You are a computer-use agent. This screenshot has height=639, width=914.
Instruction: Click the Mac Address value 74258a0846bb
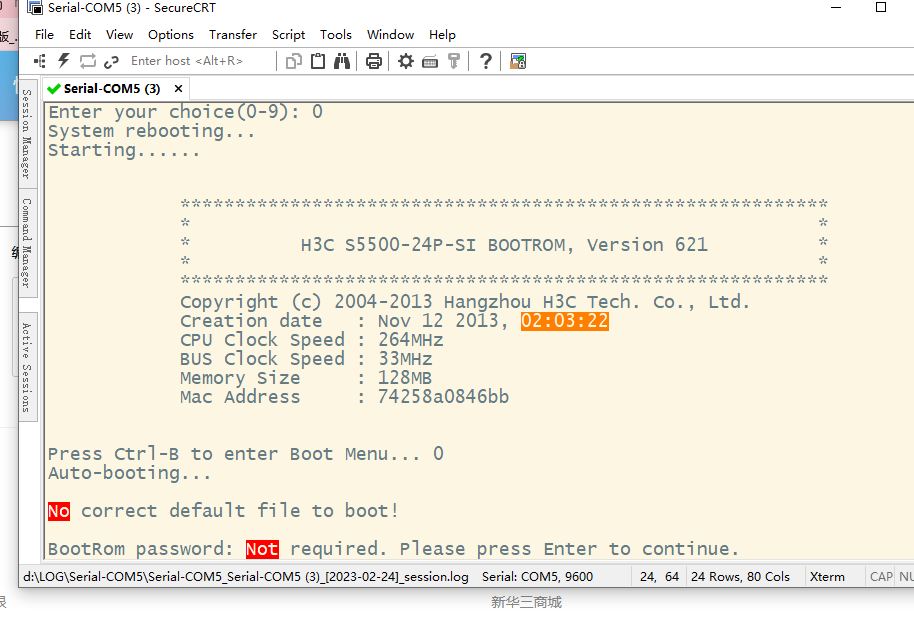(444, 397)
